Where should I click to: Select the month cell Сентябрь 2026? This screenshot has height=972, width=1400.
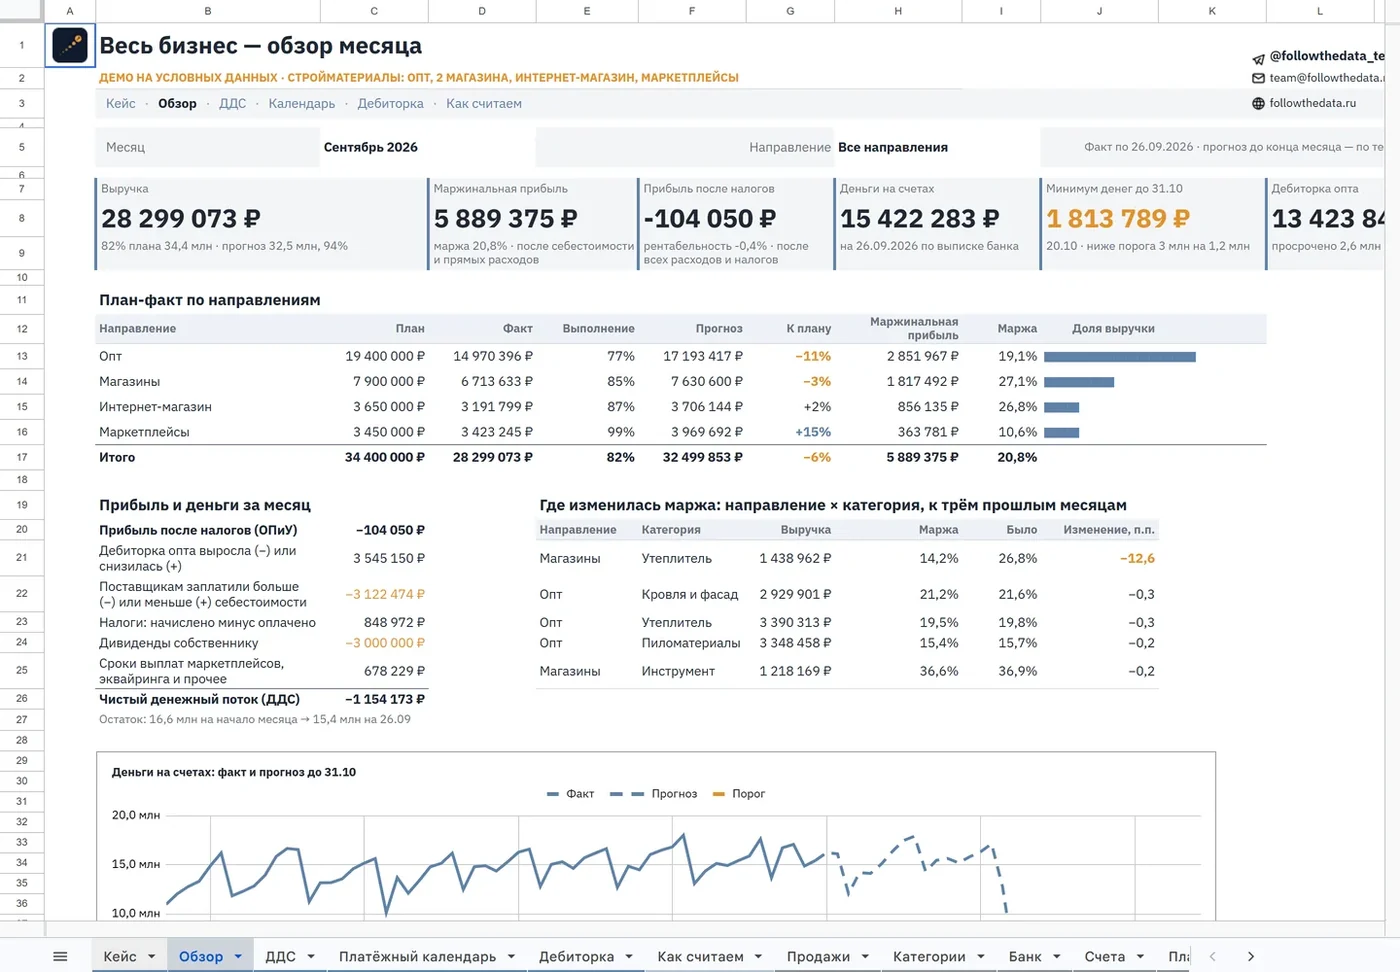(428, 147)
